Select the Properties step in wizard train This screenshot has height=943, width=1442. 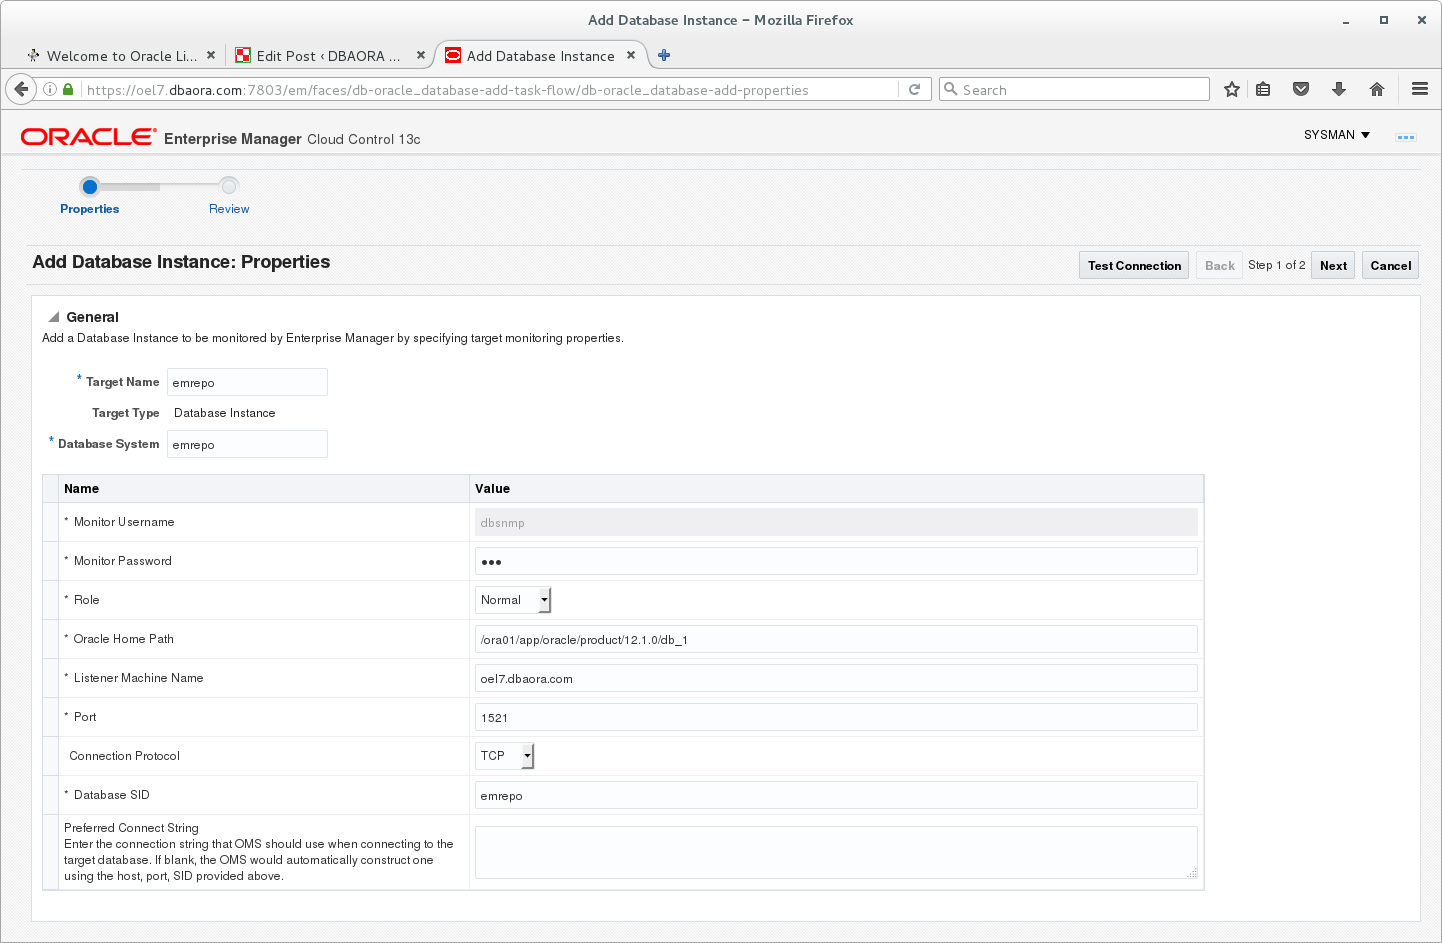point(89,209)
